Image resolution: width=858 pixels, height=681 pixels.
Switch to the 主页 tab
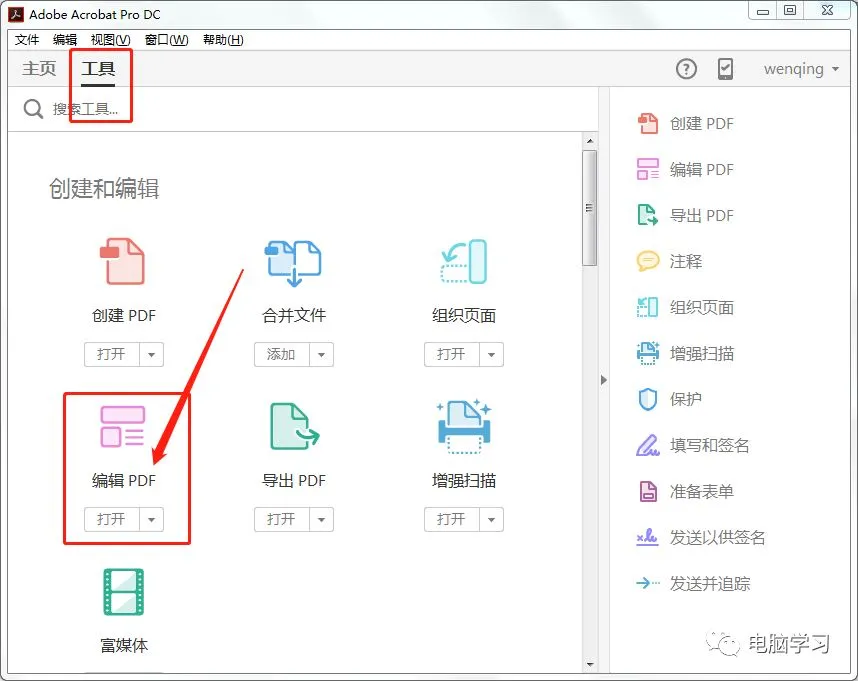click(x=39, y=68)
